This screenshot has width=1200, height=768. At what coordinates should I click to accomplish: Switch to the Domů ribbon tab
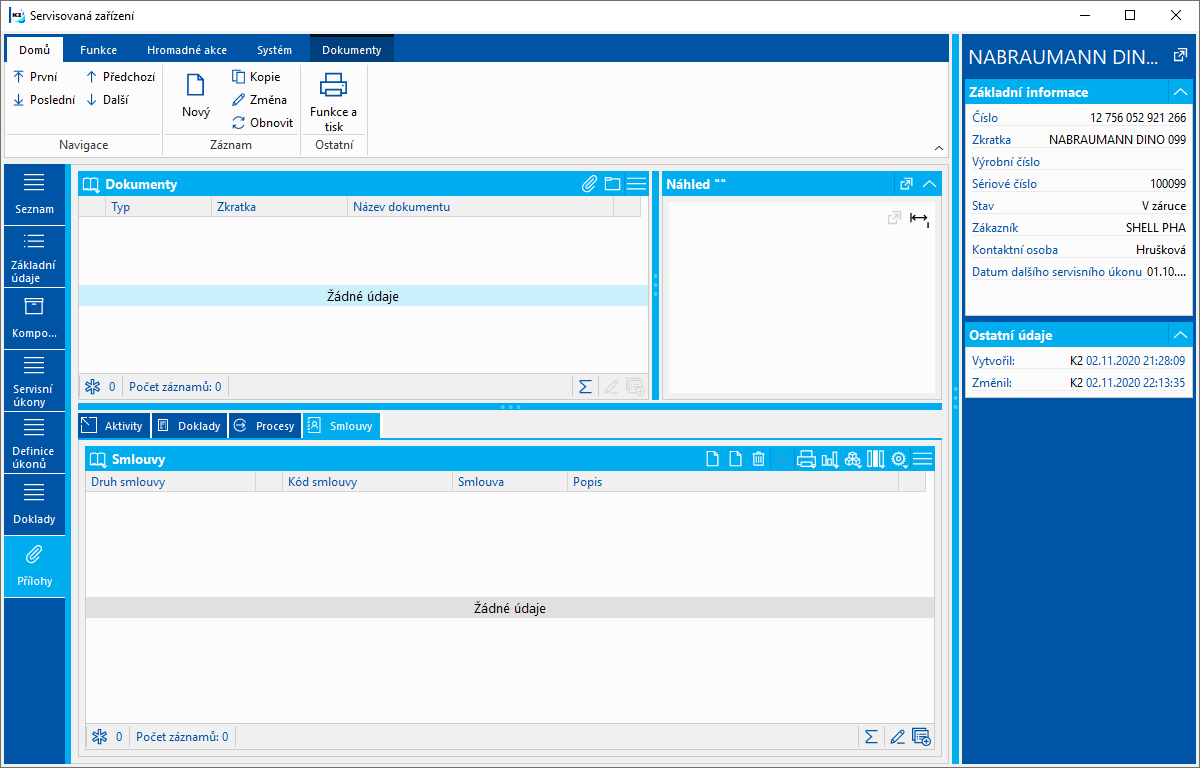[34, 50]
